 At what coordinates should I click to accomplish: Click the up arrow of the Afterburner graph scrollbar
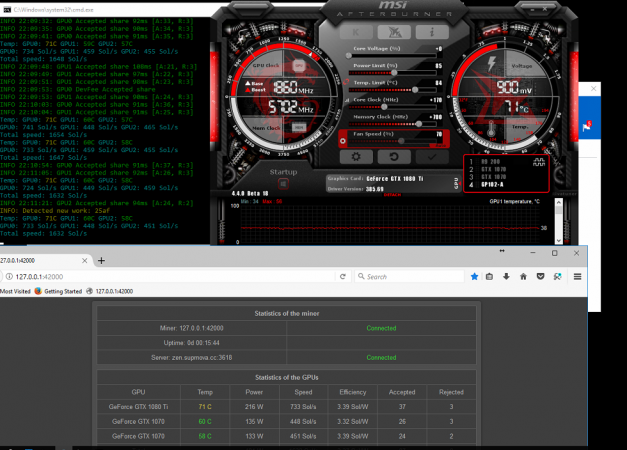point(559,203)
